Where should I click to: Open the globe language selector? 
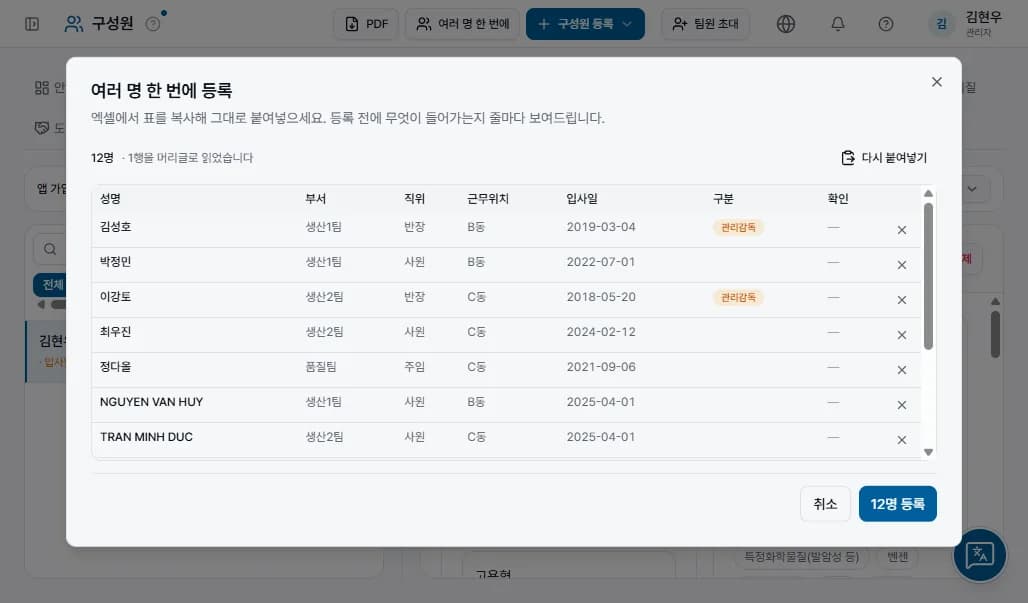click(x=785, y=24)
